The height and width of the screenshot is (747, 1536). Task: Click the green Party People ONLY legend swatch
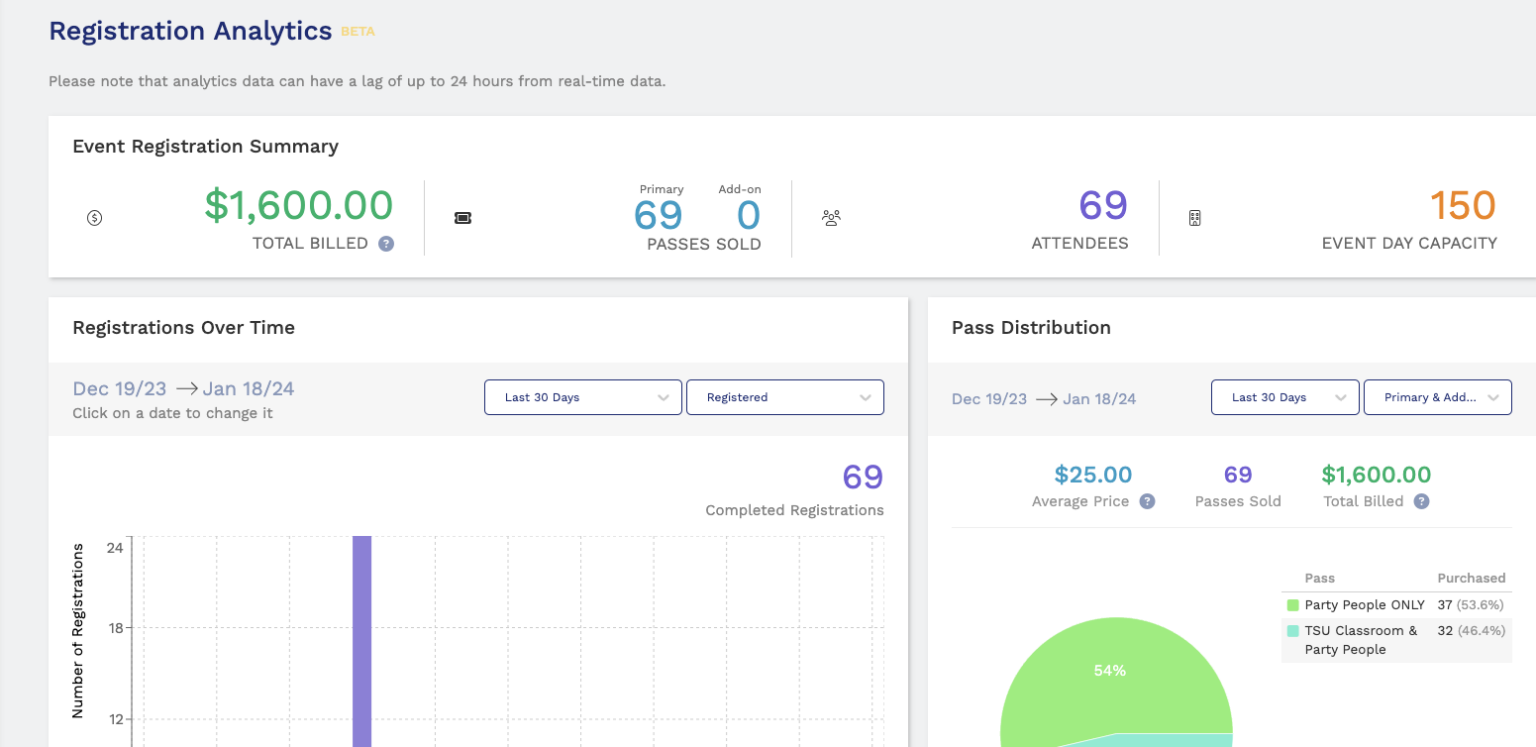point(1291,604)
